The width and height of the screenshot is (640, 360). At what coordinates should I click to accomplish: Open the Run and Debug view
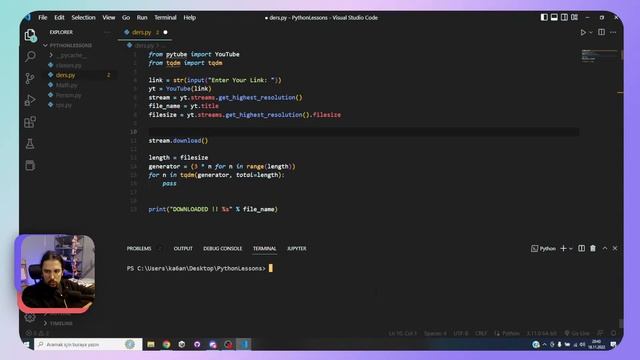click(30, 100)
